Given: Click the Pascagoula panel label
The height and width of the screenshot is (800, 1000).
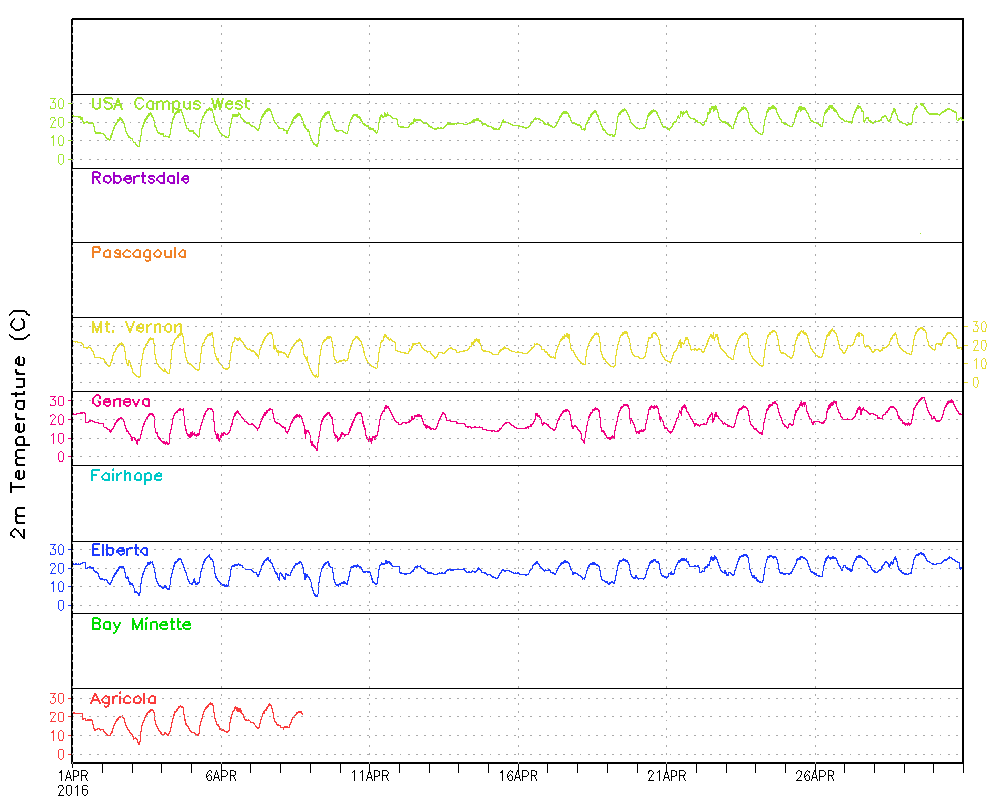Looking at the screenshot, I should 138,253.
